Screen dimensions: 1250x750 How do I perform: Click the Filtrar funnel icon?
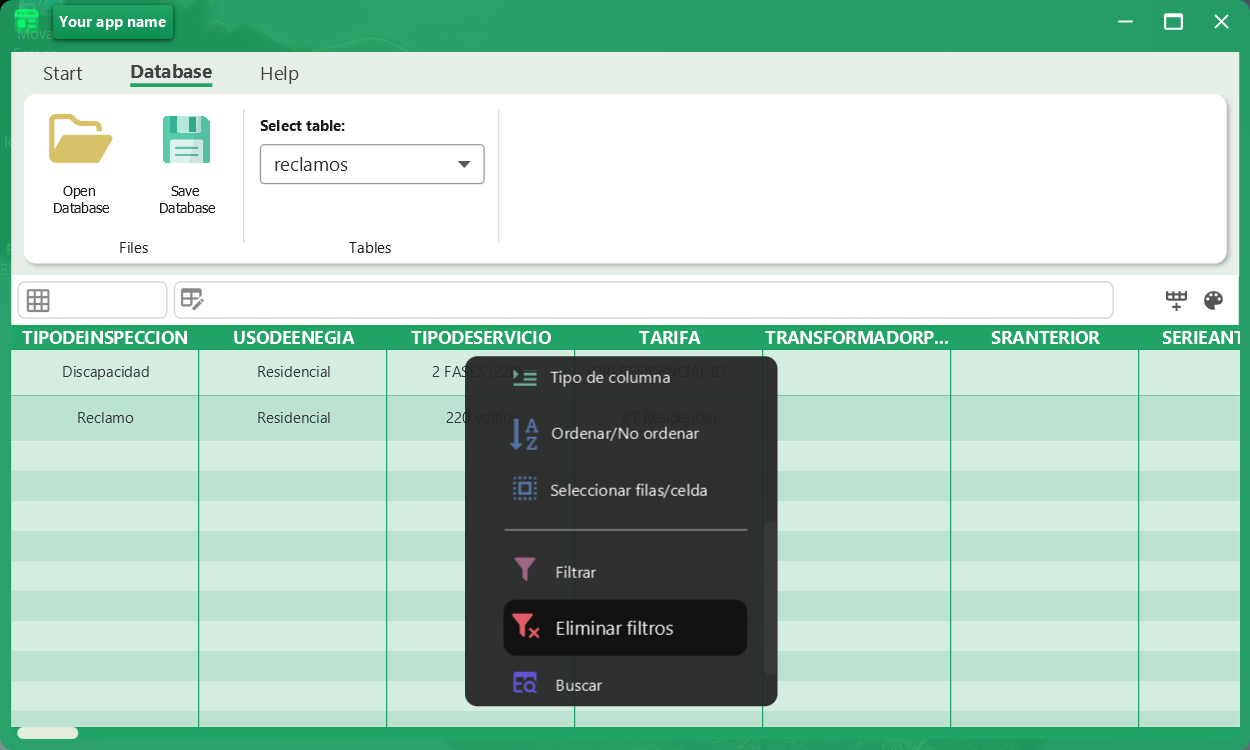[x=525, y=570]
